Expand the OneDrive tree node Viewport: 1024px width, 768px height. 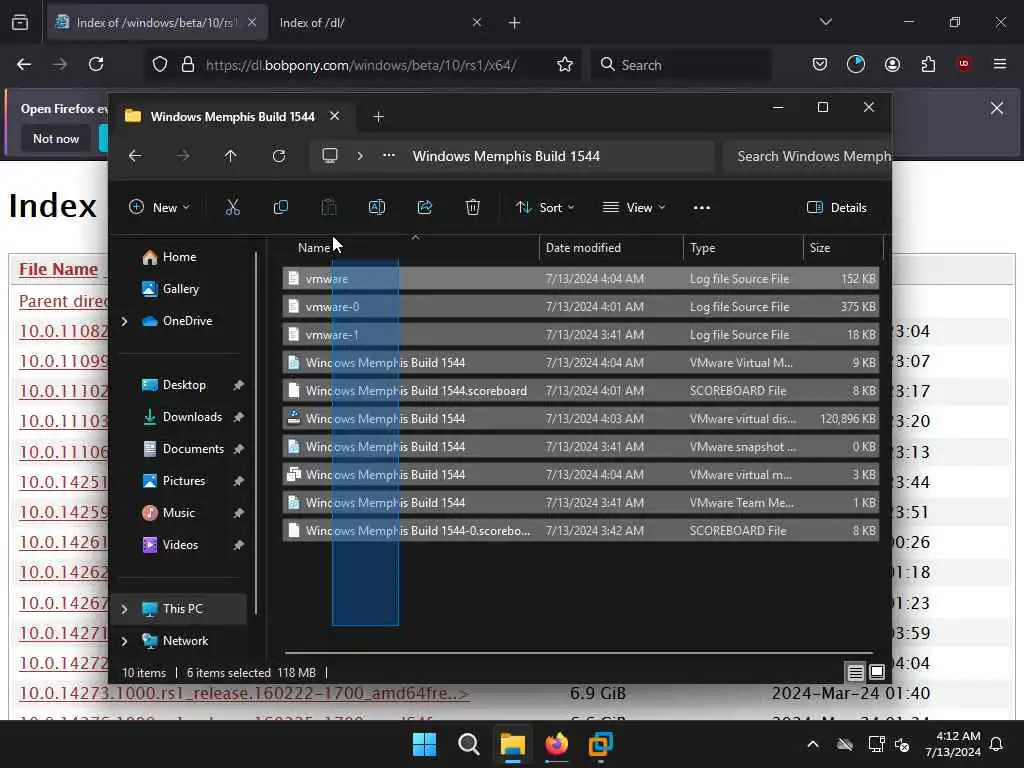tap(124, 321)
